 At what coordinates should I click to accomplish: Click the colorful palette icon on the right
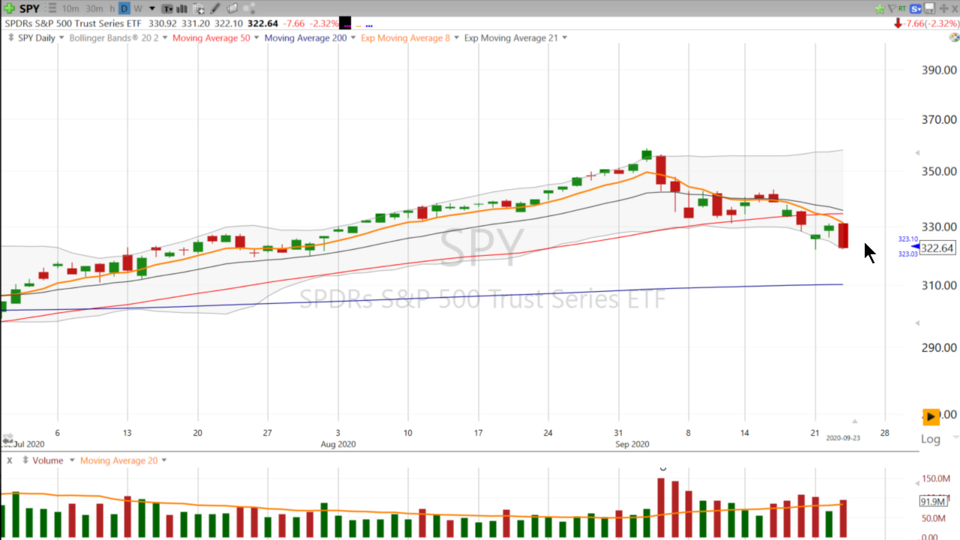coord(954,38)
